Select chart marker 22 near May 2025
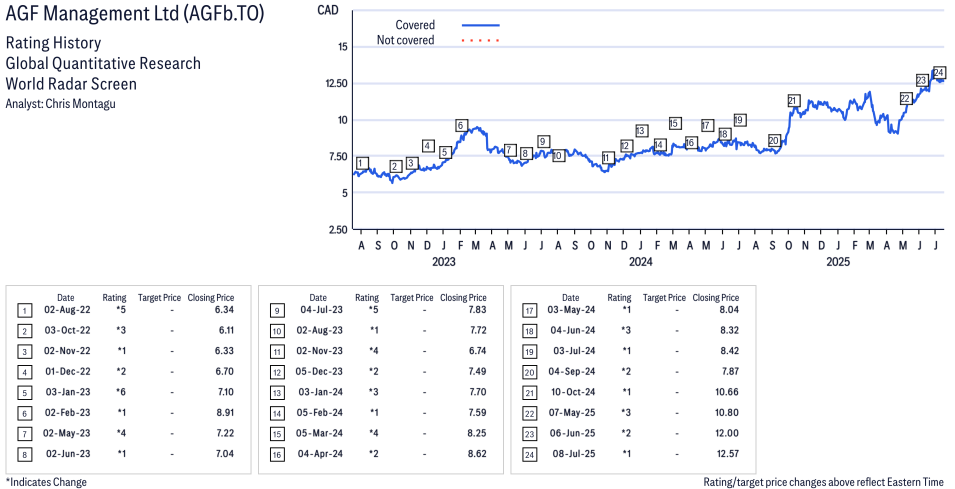Screen dimensions: 955x489 [905, 99]
